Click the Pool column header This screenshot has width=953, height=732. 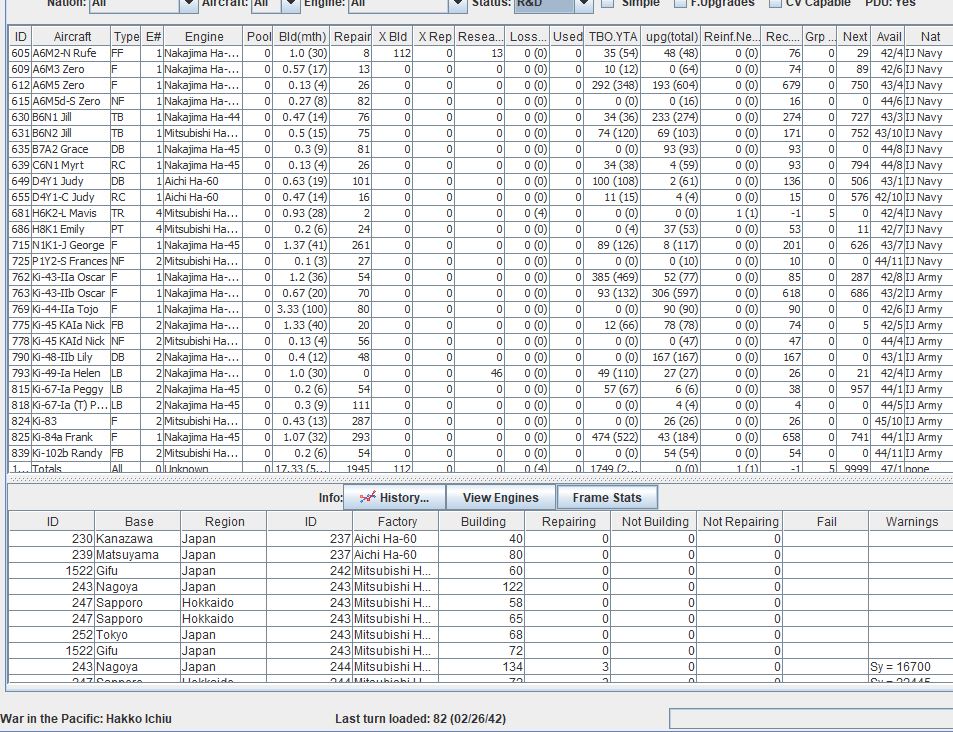[258, 36]
